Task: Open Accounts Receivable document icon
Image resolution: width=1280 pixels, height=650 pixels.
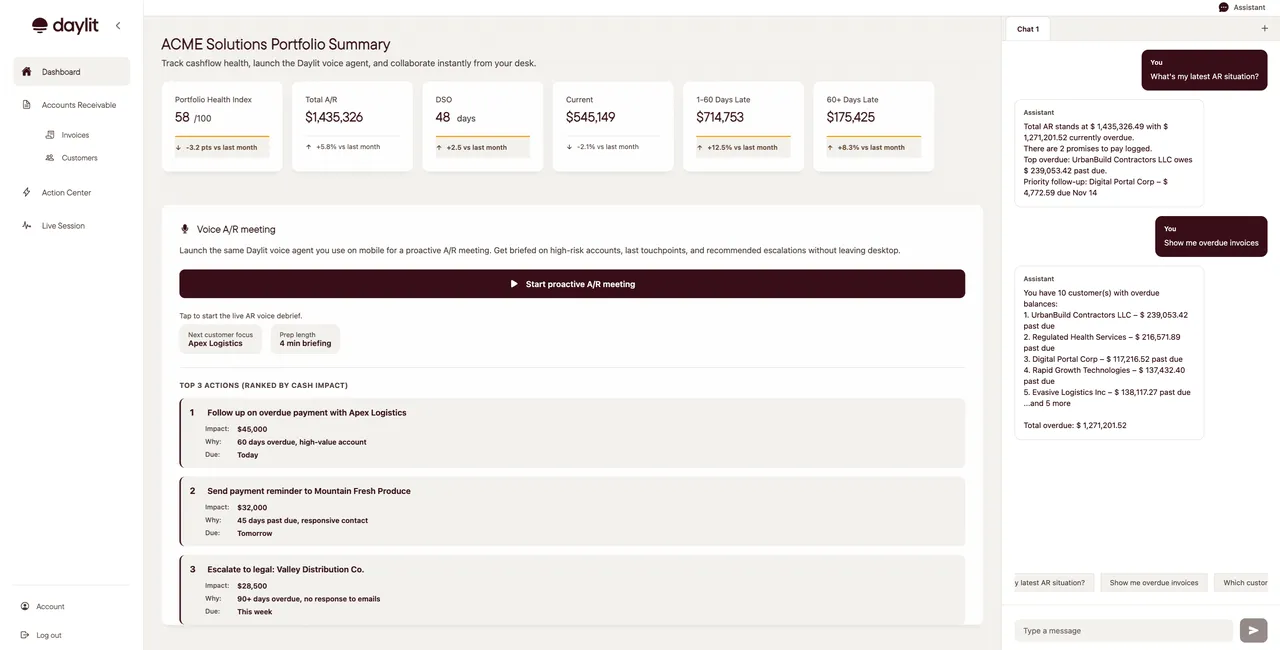Action: [x=26, y=105]
